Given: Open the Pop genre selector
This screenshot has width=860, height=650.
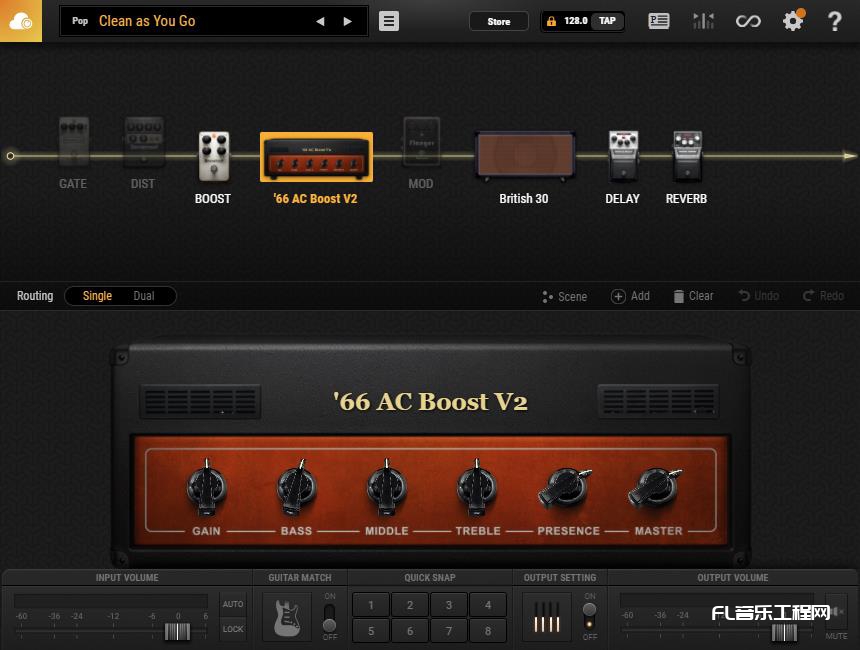Looking at the screenshot, I should (79, 20).
